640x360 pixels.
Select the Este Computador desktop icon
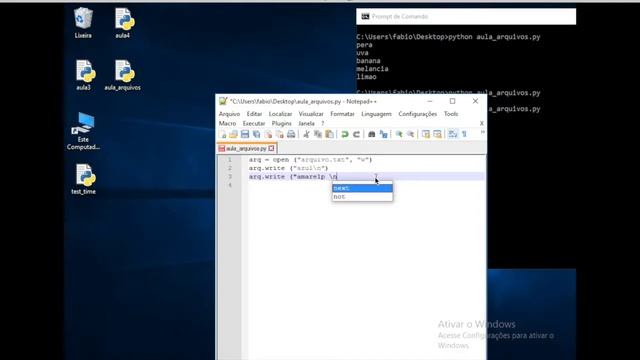(x=83, y=131)
